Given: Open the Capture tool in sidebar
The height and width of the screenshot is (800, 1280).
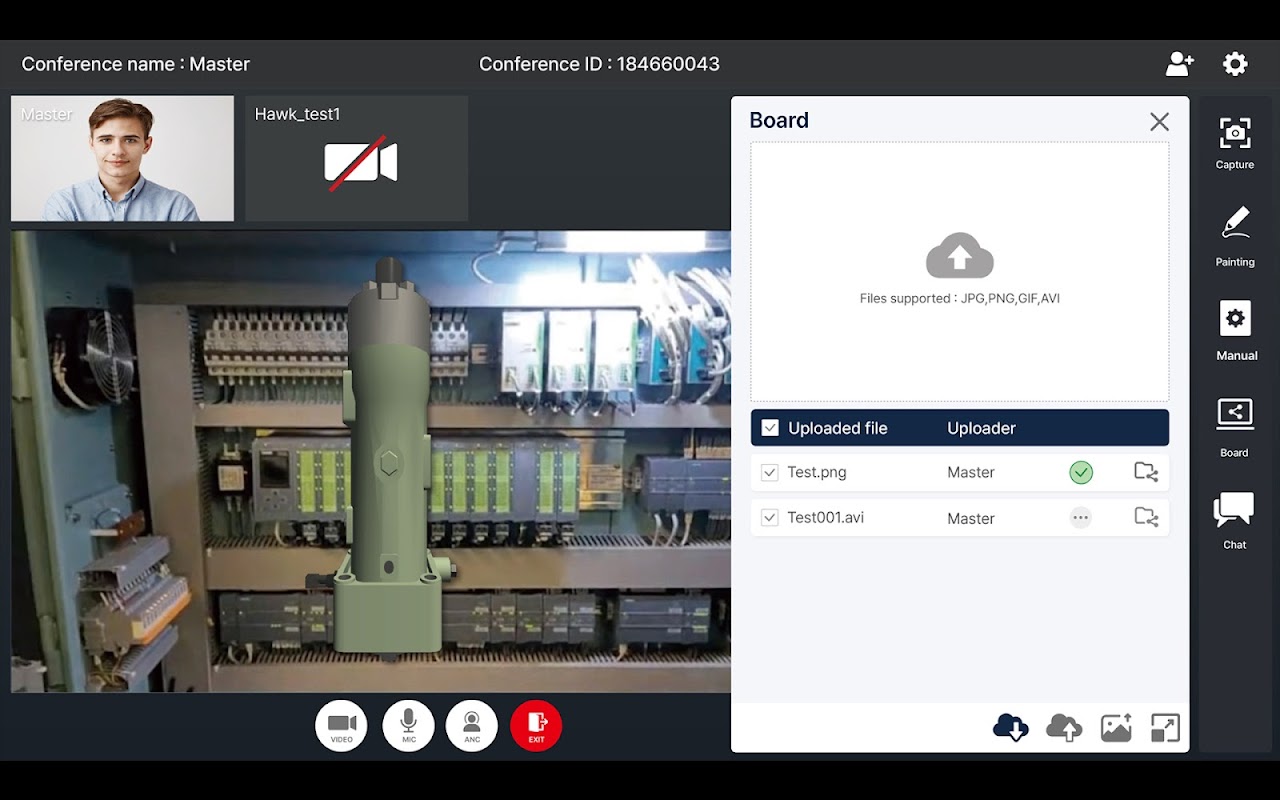Looking at the screenshot, I should pos(1235,142).
